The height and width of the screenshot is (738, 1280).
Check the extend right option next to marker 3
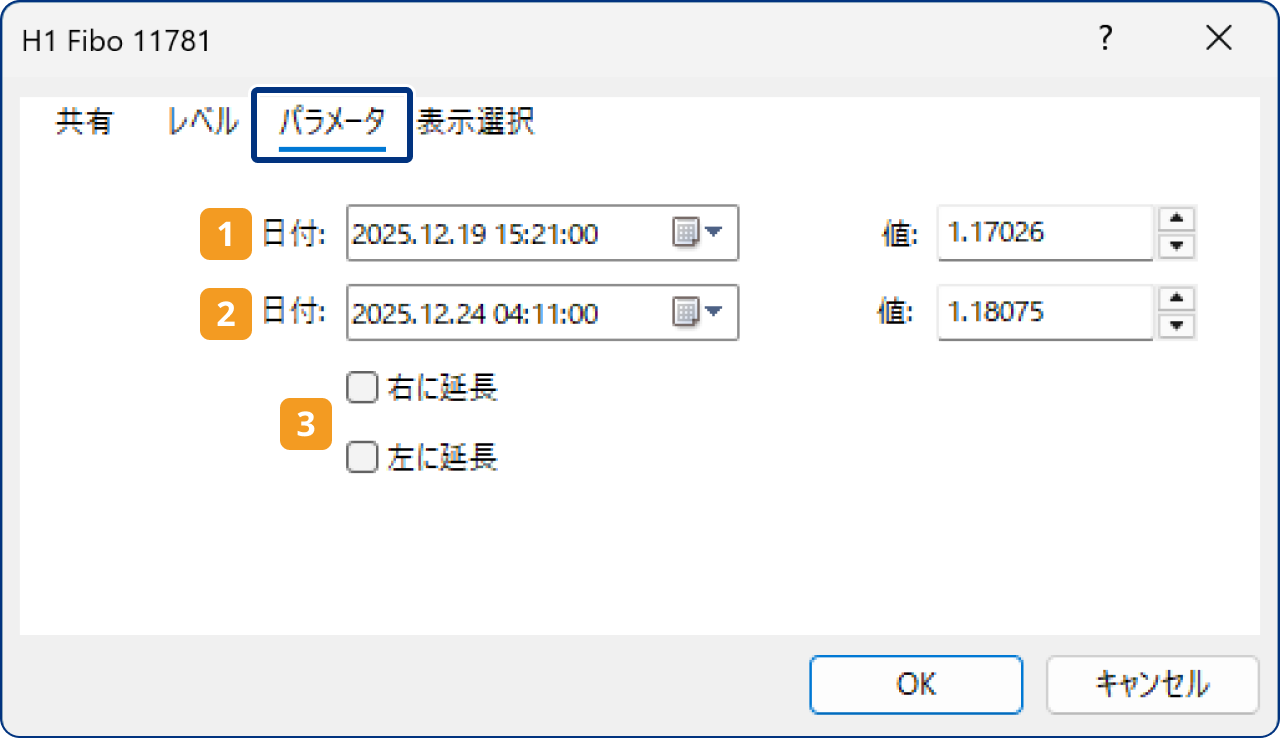pyautogui.click(x=362, y=387)
